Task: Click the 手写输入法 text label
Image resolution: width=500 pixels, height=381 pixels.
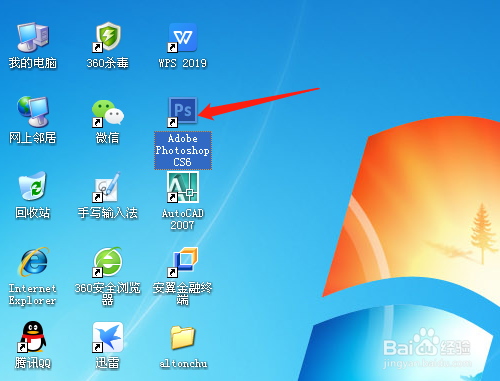Action: (107, 213)
